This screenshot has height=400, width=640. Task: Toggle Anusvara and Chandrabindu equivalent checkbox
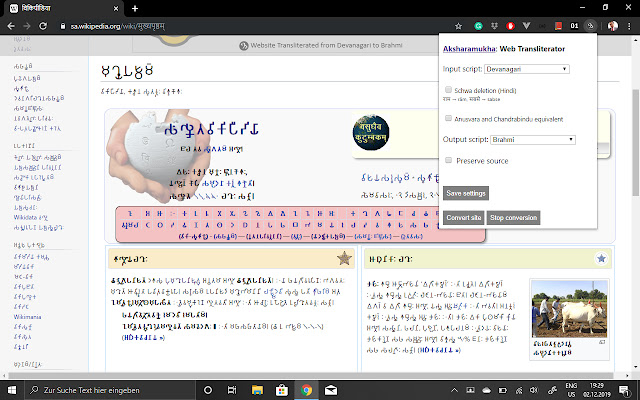tap(448, 118)
